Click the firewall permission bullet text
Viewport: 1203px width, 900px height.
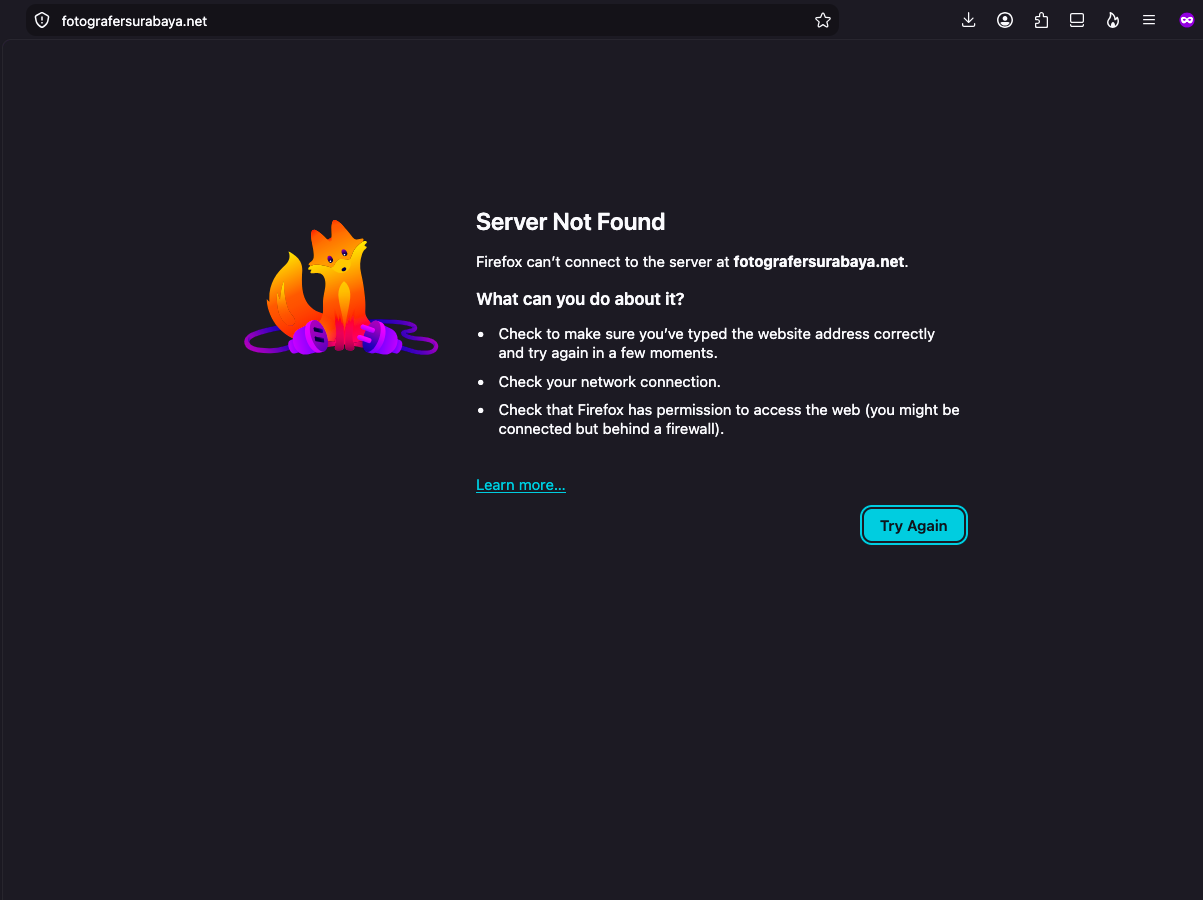tap(729, 420)
